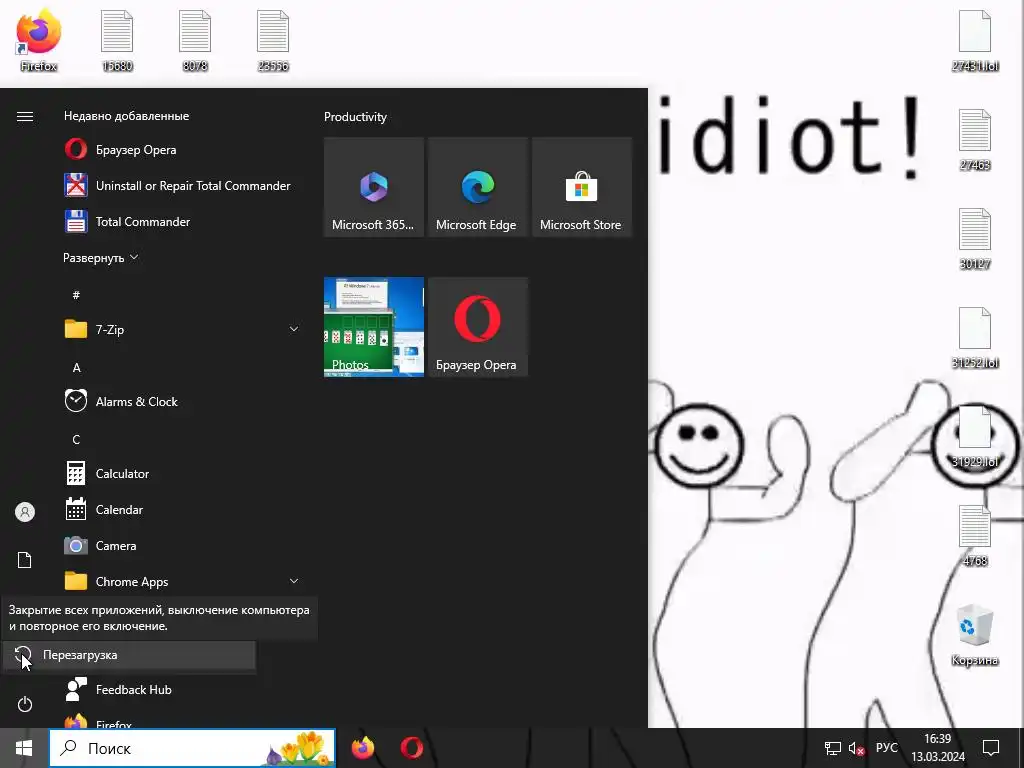The height and width of the screenshot is (768, 1024).
Task: Select the desktop file named 4768
Action: tap(974, 536)
